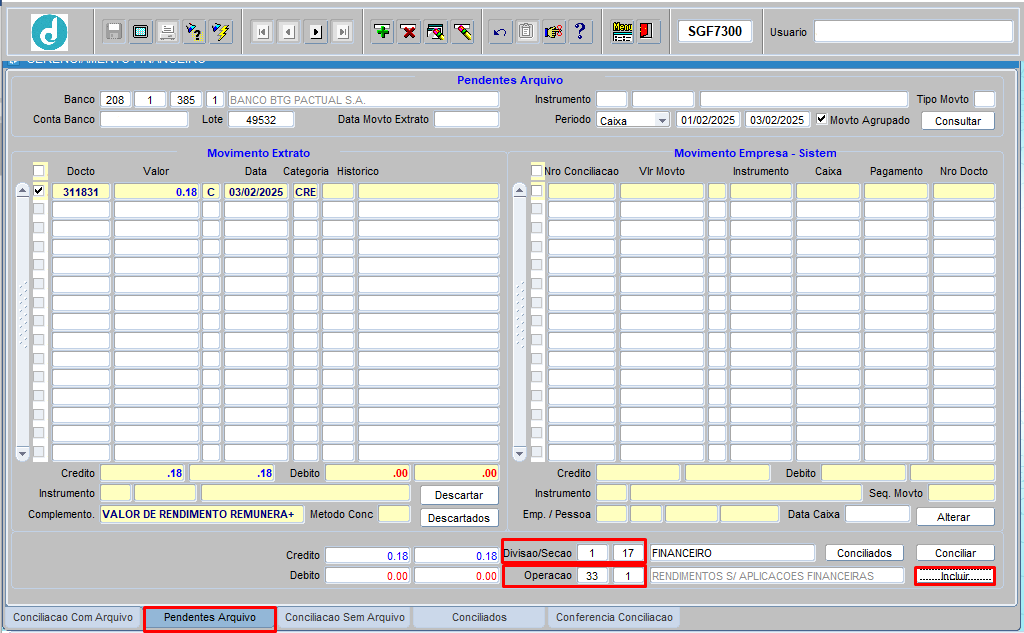This screenshot has height=633, width=1024.
Task: Toggle select-all checkbox beside Nro Conciliacao header
Action: coord(537,171)
